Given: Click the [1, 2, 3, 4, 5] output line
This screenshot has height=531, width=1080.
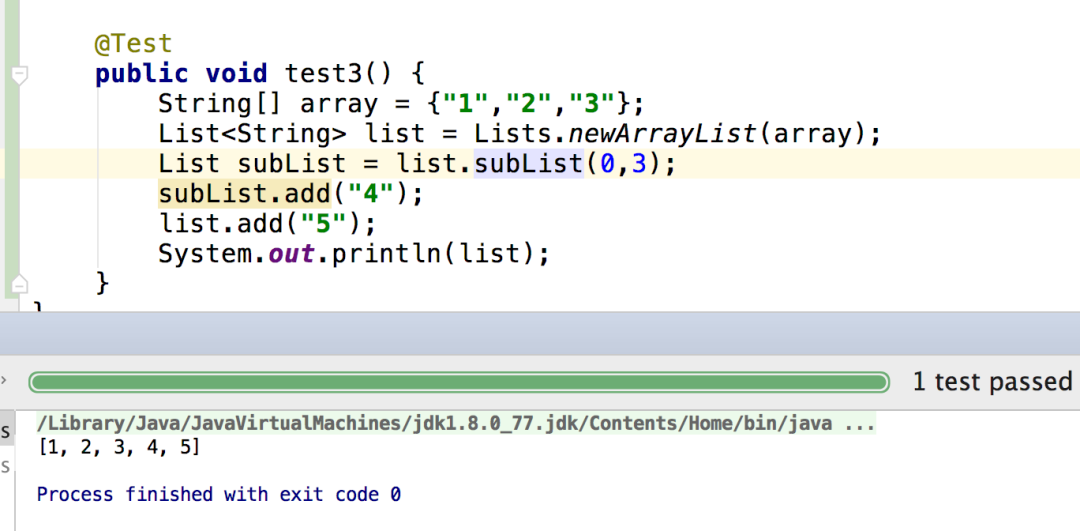Looking at the screenshot, I should pos(119,448).
